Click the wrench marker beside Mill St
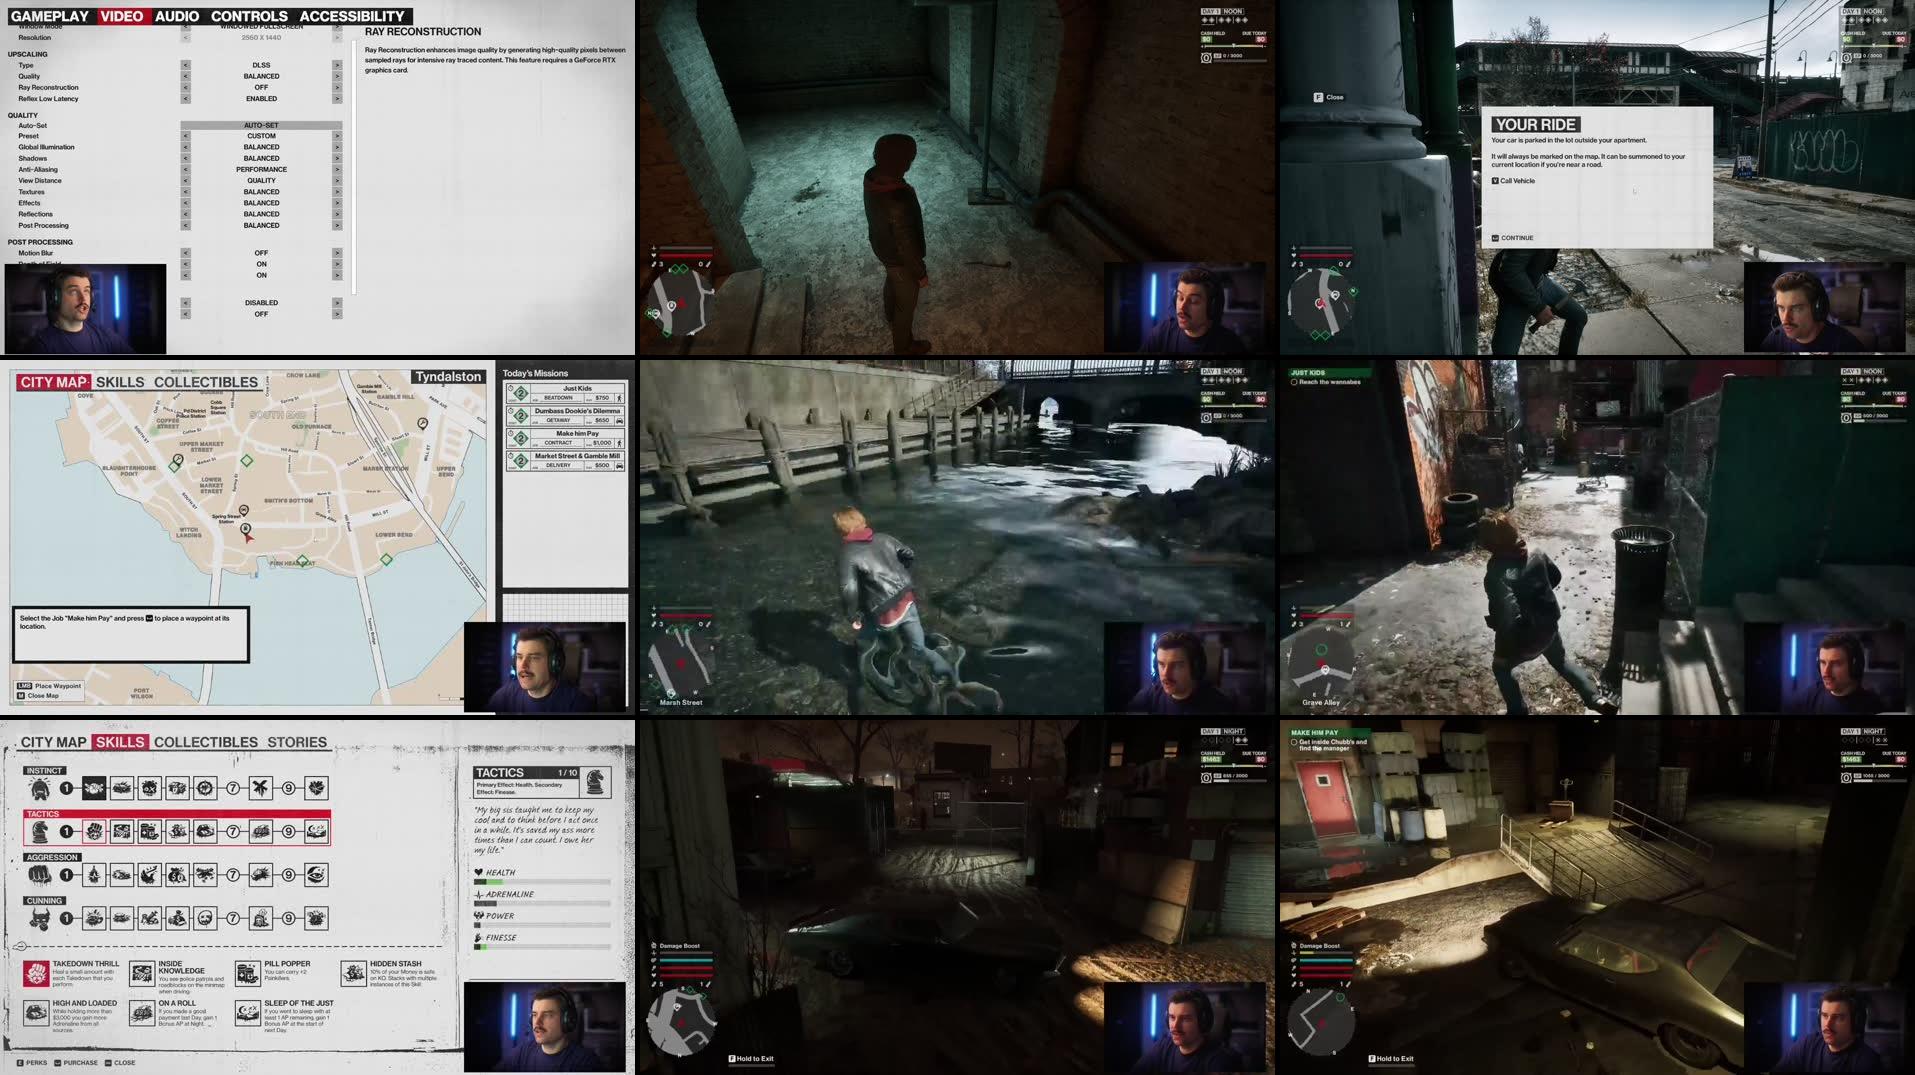This screenshot has width=1915, height=1075. tap(422, 423)
